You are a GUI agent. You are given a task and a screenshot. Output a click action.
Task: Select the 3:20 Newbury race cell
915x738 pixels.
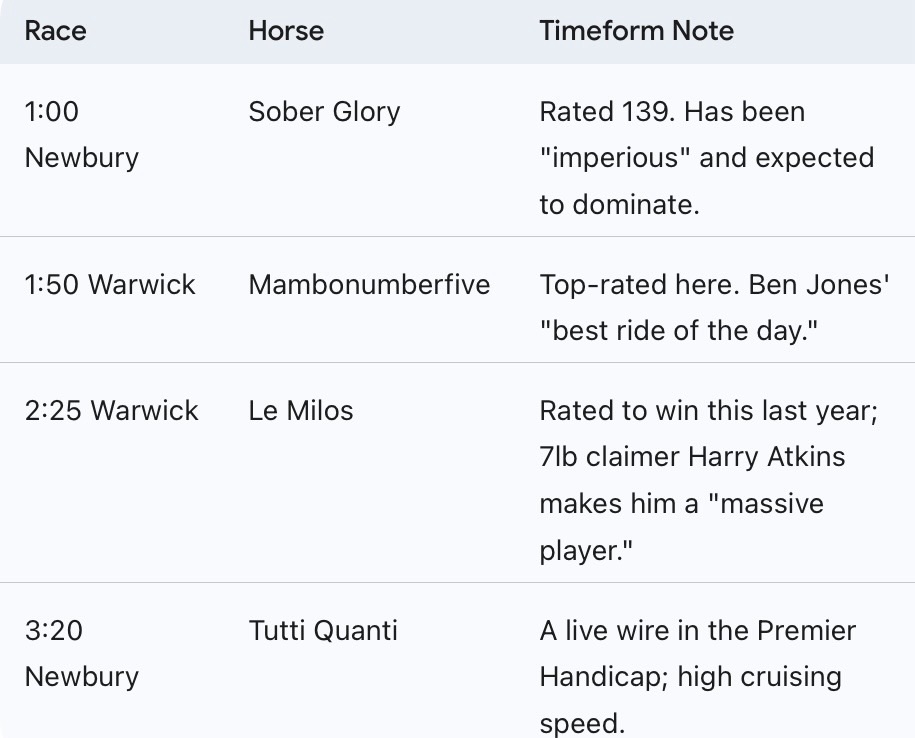81,654
